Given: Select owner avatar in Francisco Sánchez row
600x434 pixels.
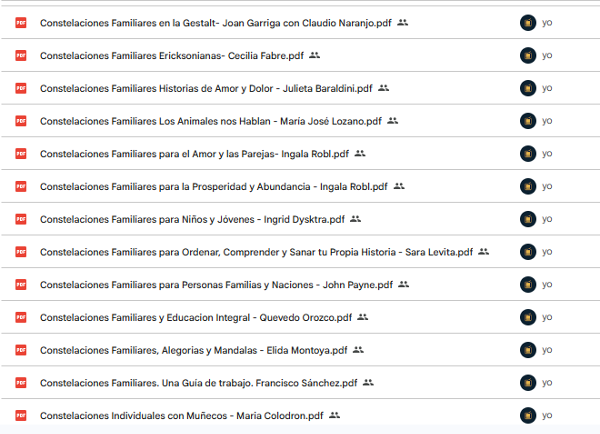Looking at the screenshot, I should (528, 383).
